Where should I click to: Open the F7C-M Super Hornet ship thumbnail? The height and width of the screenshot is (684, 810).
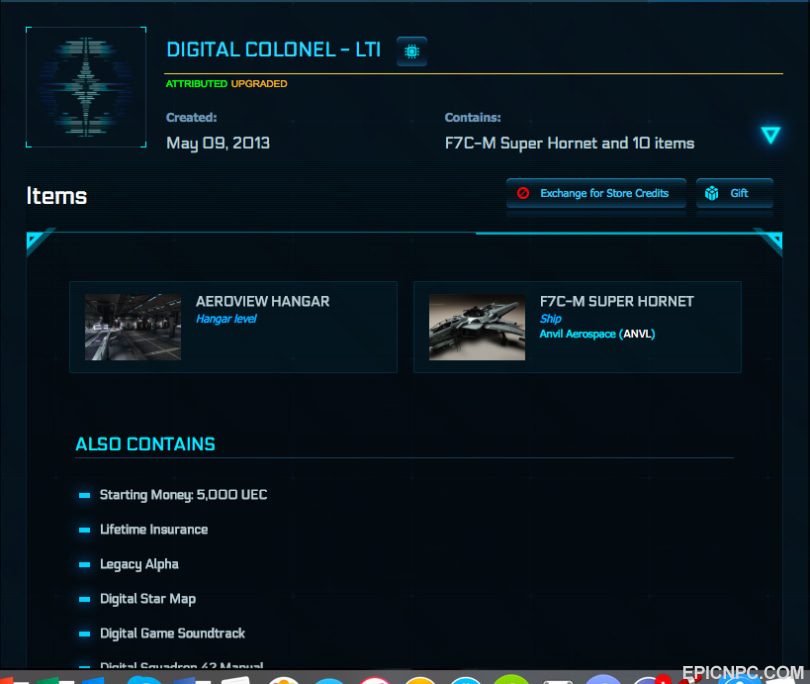[x=477, y=327]
